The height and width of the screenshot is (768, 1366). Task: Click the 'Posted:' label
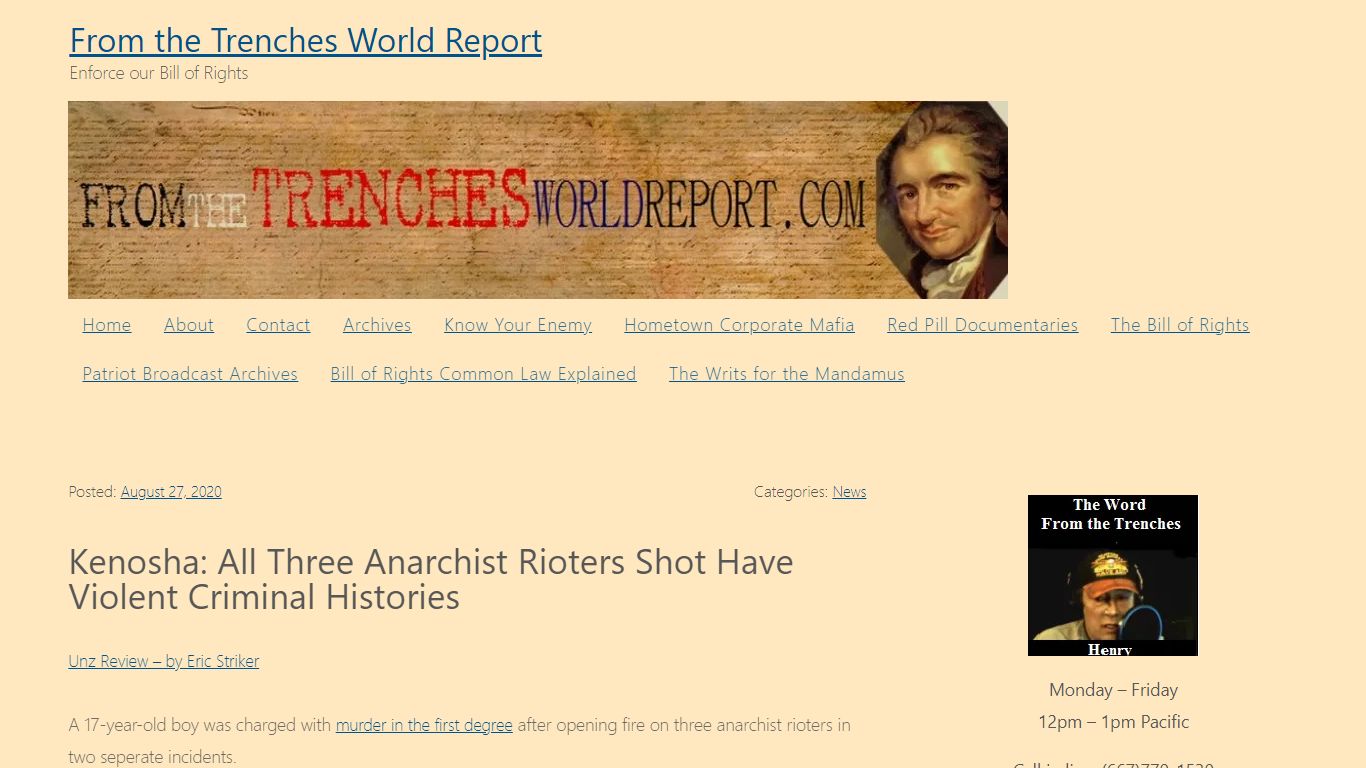[93, 492]
